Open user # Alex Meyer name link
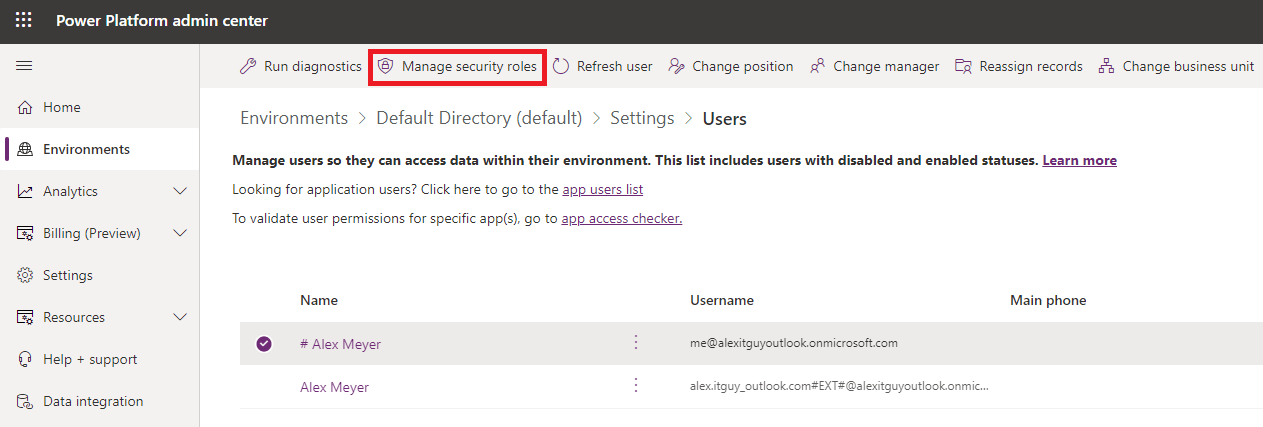The height and width of the screenshot is (427, 1263). (340, 344)
